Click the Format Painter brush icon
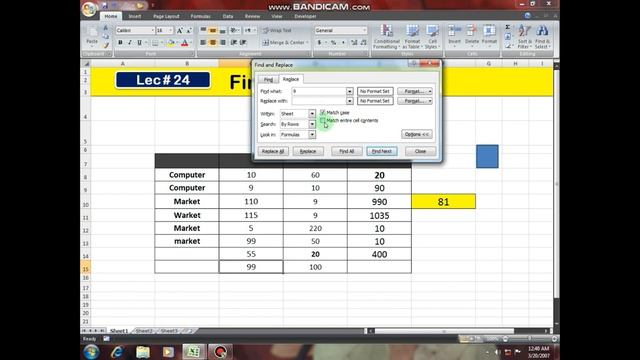Viewport: 640px width, 360px height. (x=106, y=45)
